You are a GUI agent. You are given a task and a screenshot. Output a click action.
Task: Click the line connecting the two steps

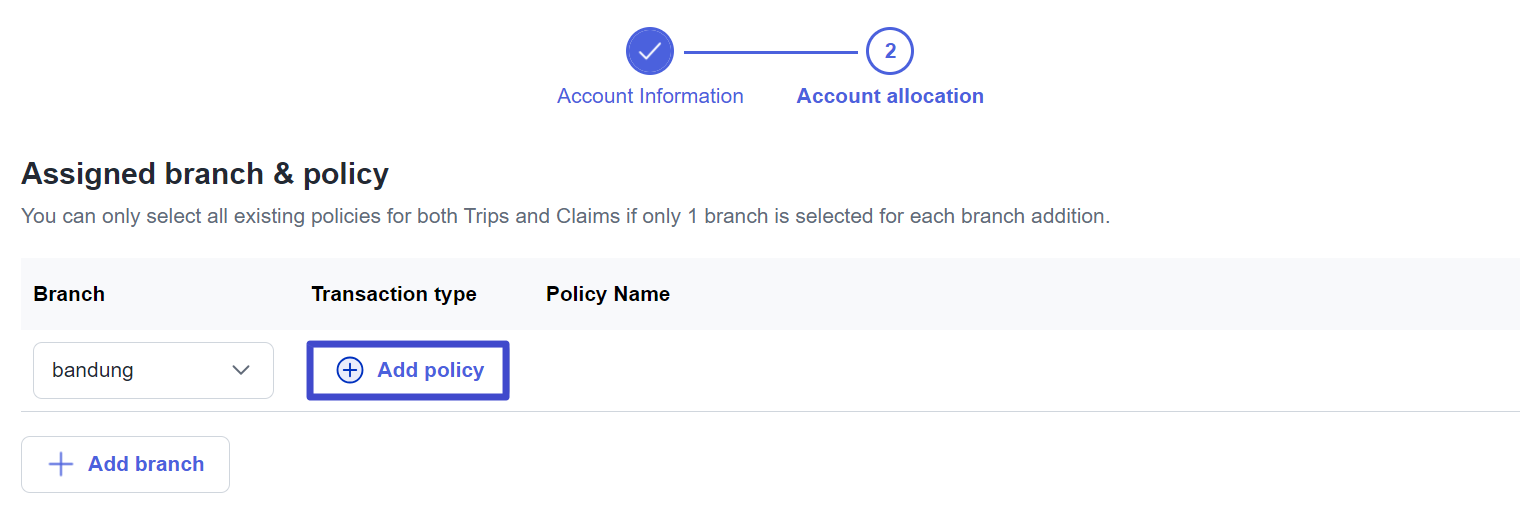pos(770,51)
